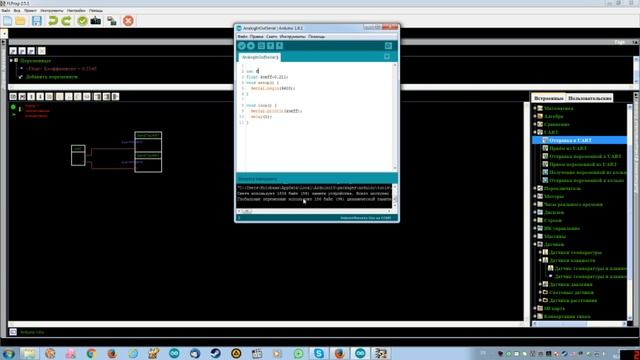Viewport: 640px width, 360px height.
Task: Collapse UART category in block library
Action: (x=535, y=132)
